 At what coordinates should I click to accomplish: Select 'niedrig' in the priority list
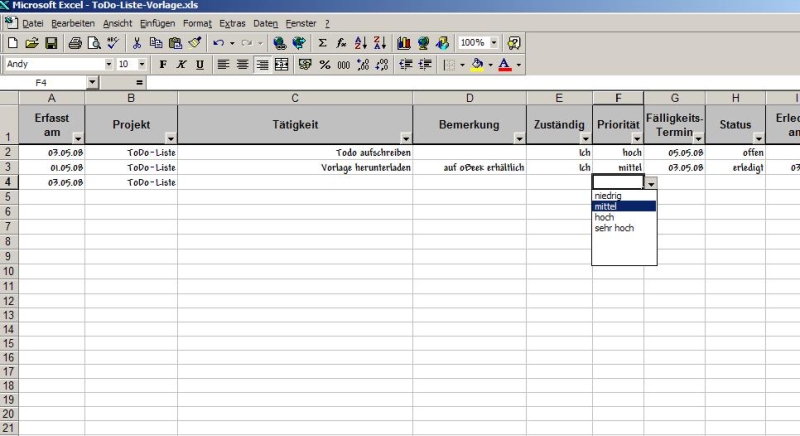coord(608,196)
